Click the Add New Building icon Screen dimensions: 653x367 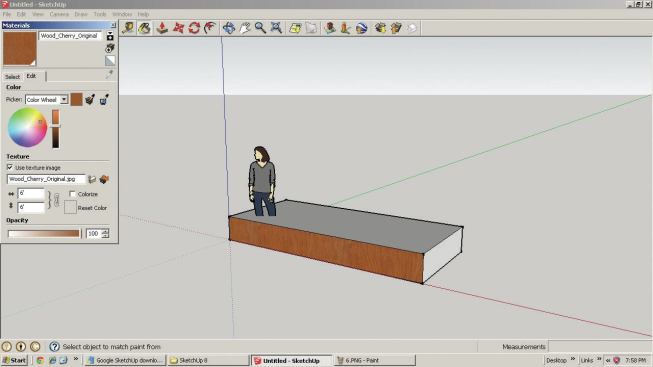(x=330, y=28)
